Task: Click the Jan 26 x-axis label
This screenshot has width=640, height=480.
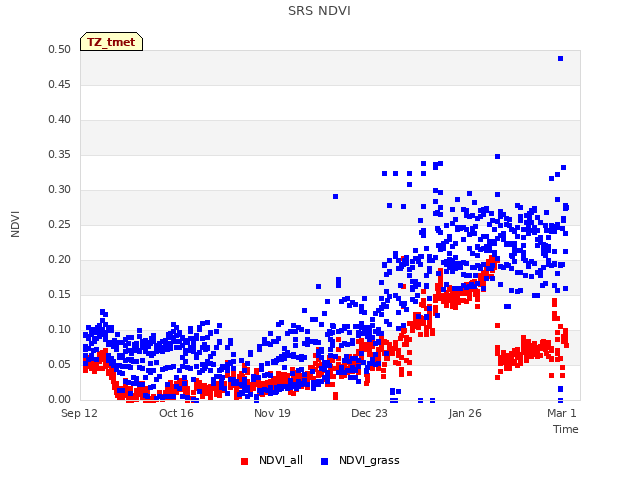Action: click(465, 413)
